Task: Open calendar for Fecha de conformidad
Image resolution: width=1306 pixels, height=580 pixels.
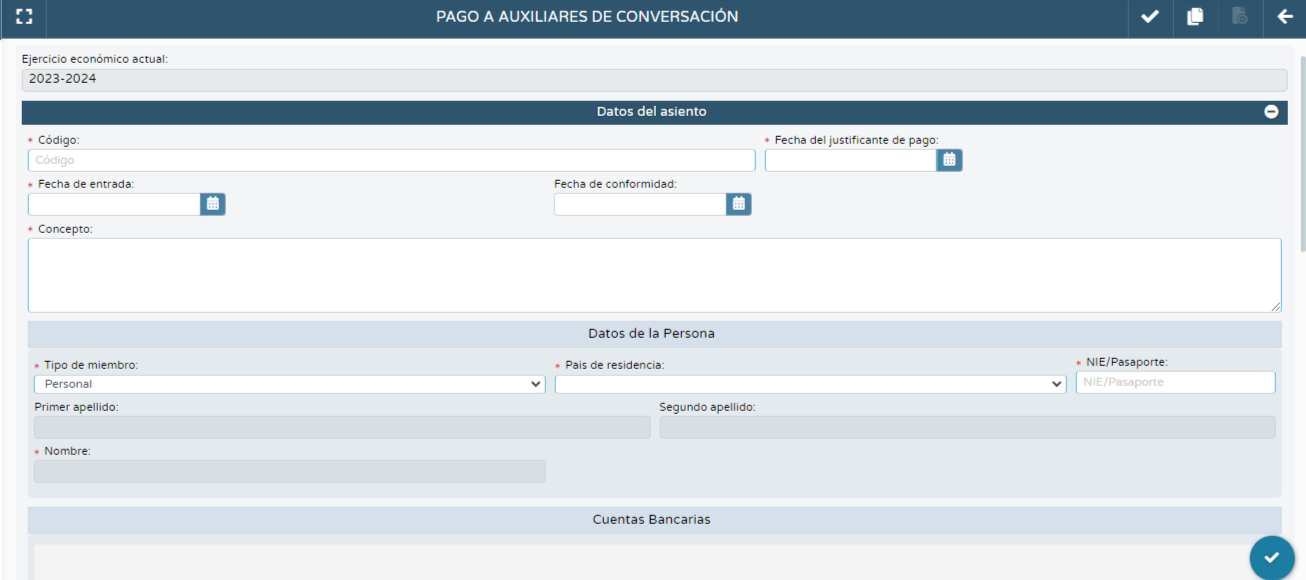Action: click(x=739, y=204)
